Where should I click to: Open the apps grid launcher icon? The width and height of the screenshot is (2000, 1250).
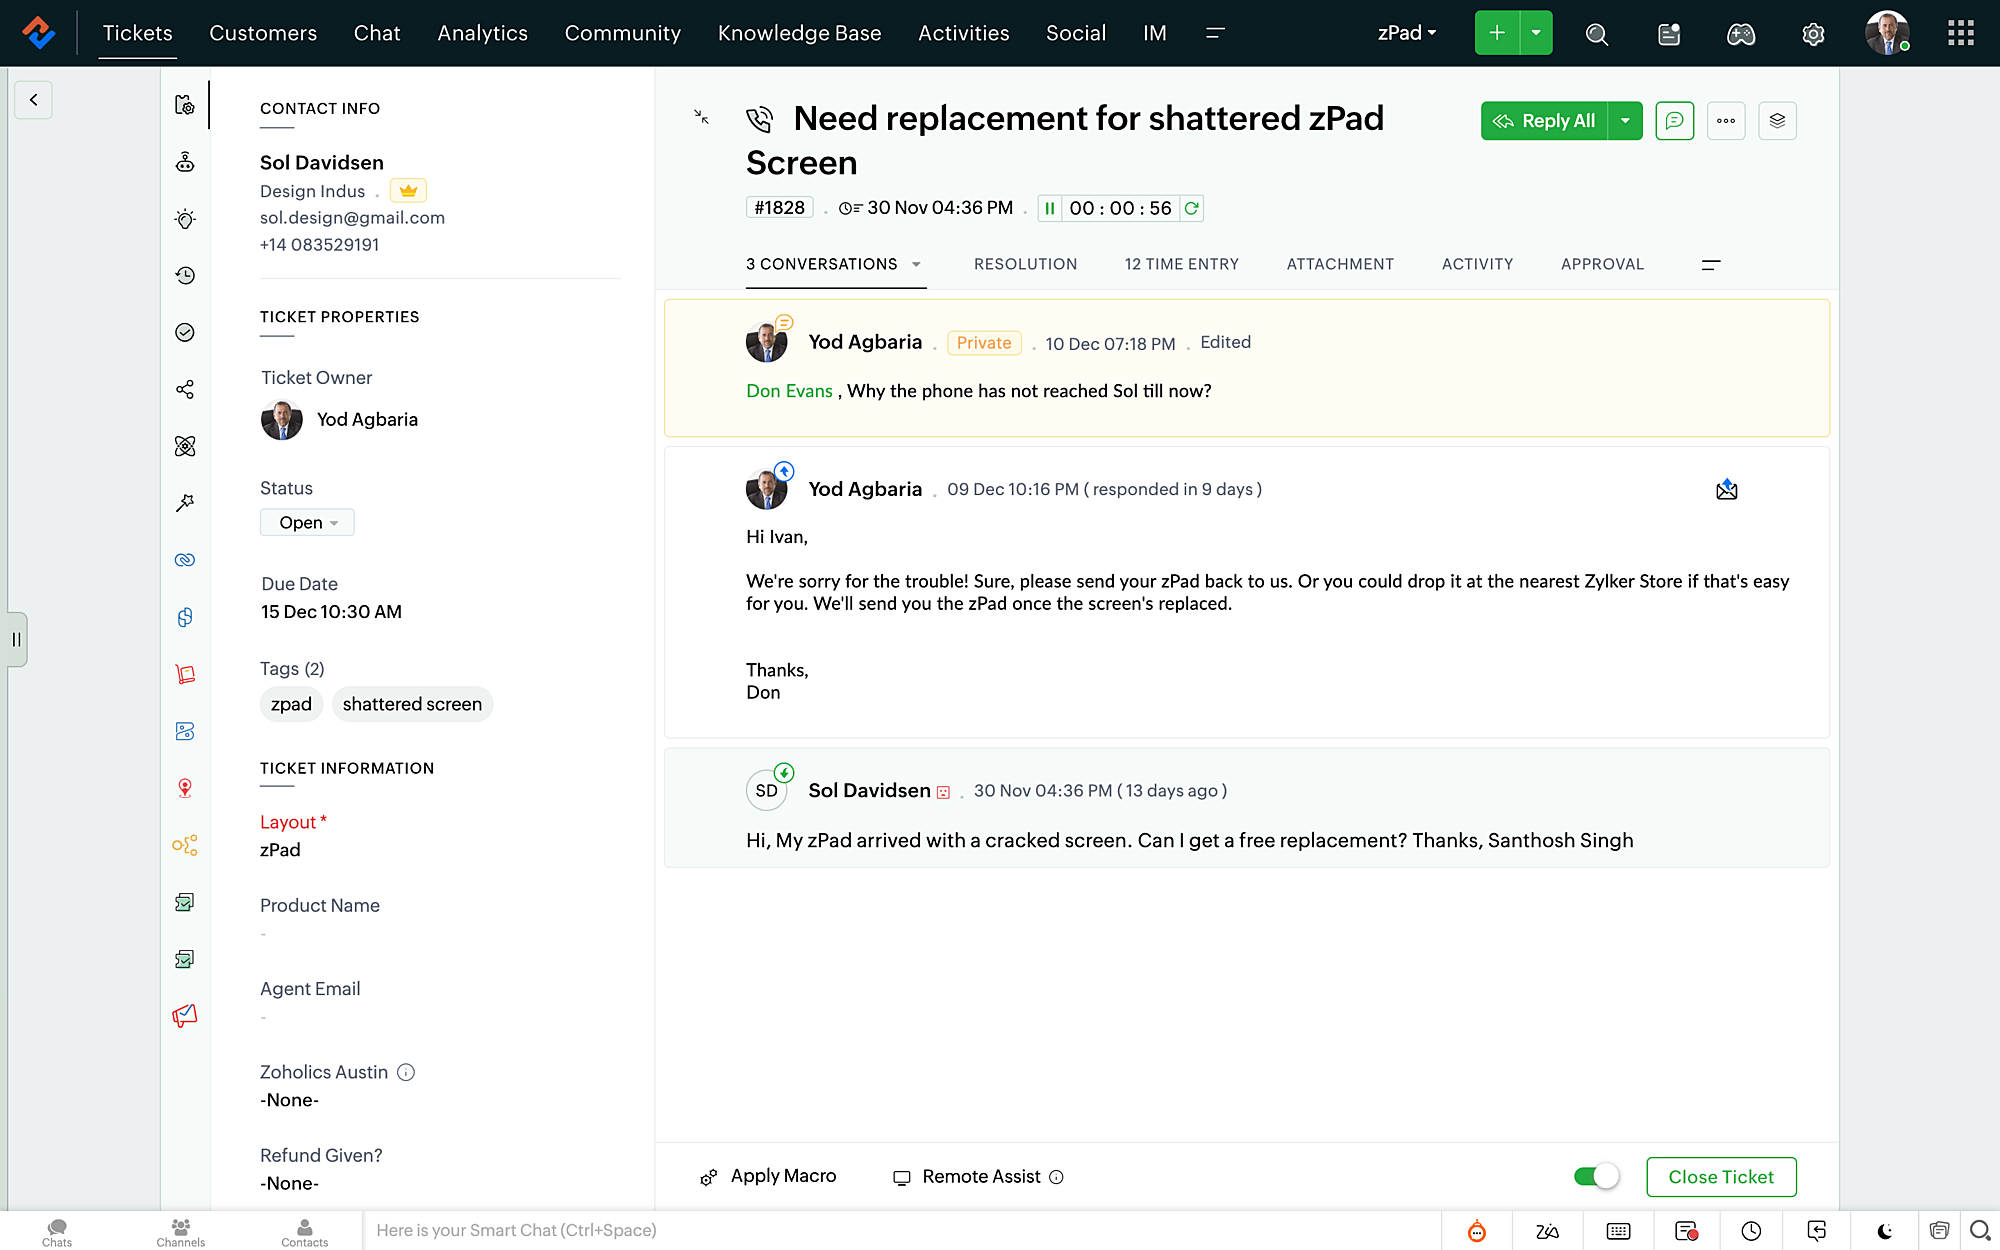pos(1960,34)
